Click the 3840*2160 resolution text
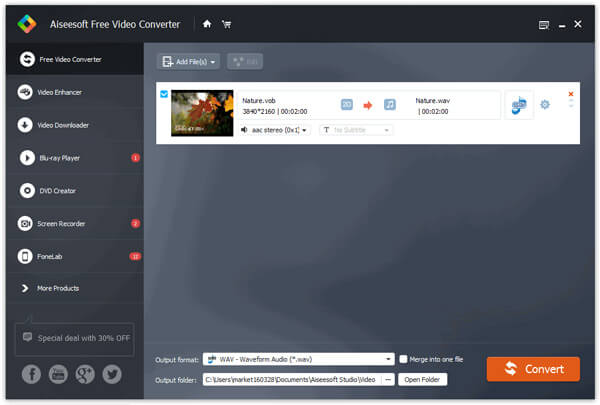The image size is (600, 405). coord(259,111)
